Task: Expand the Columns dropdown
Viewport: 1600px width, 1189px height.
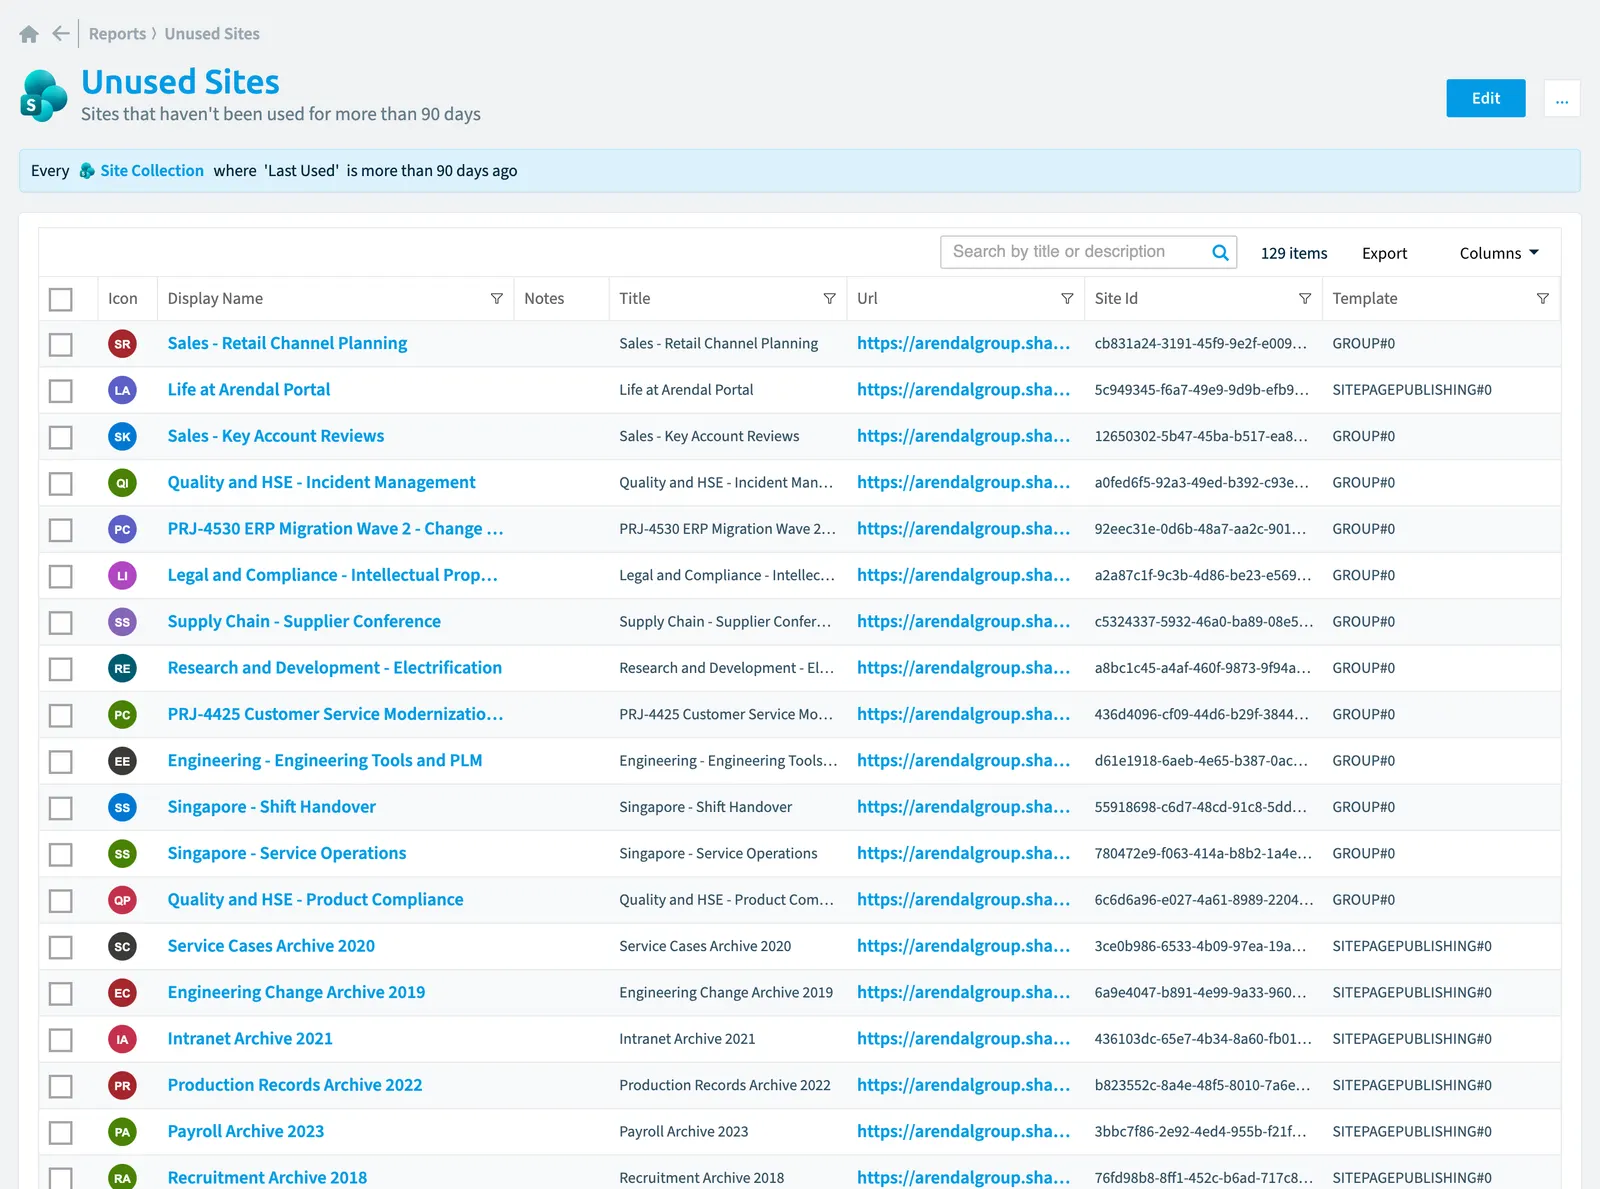Action: [1499, 253]
